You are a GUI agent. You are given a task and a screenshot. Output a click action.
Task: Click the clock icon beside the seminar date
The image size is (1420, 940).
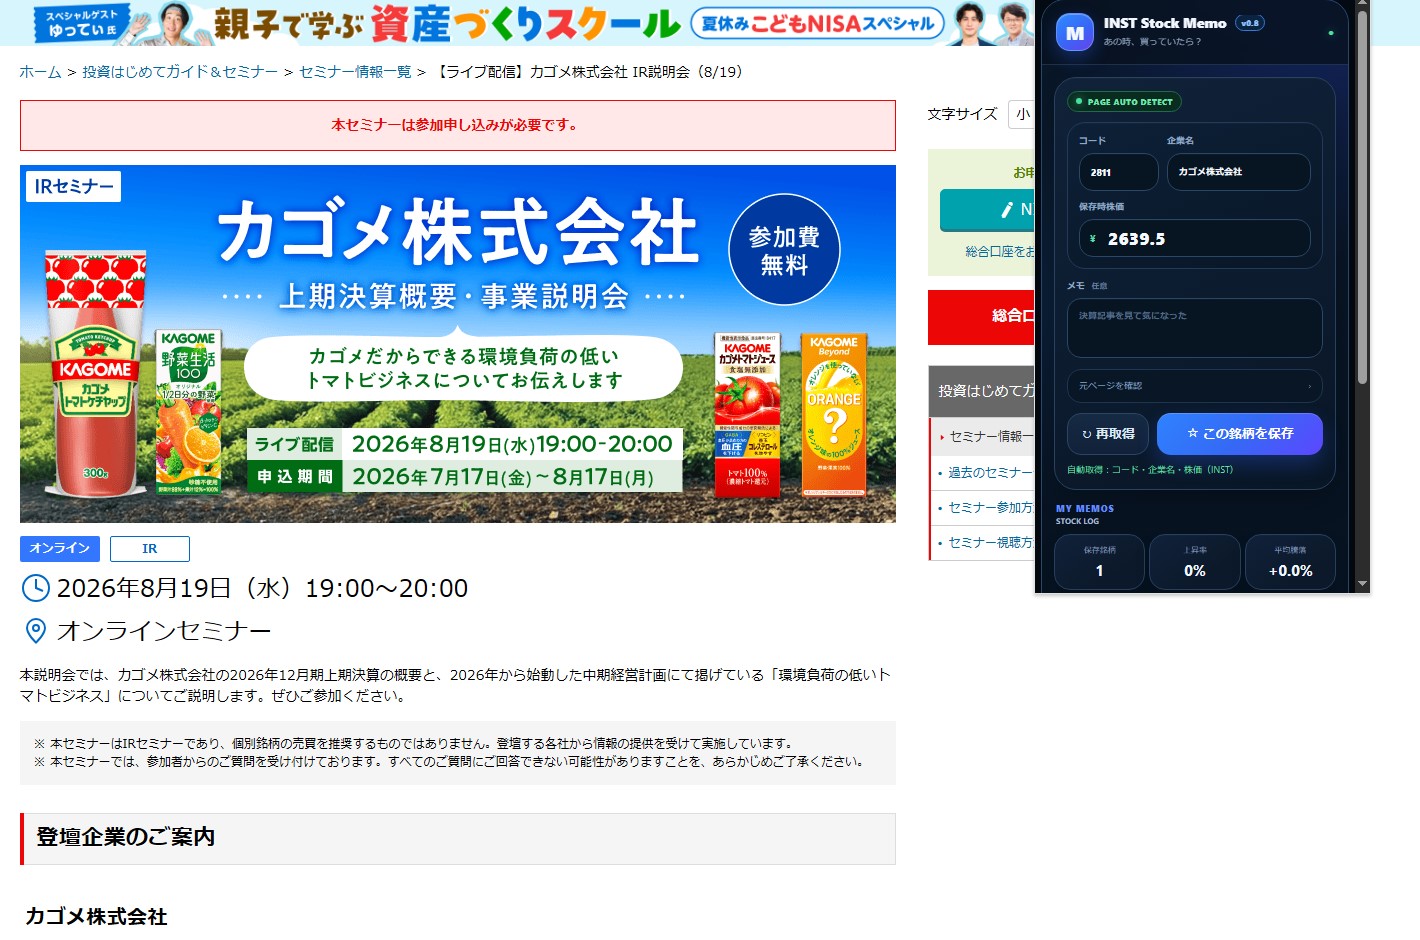(x=36, y=588)
